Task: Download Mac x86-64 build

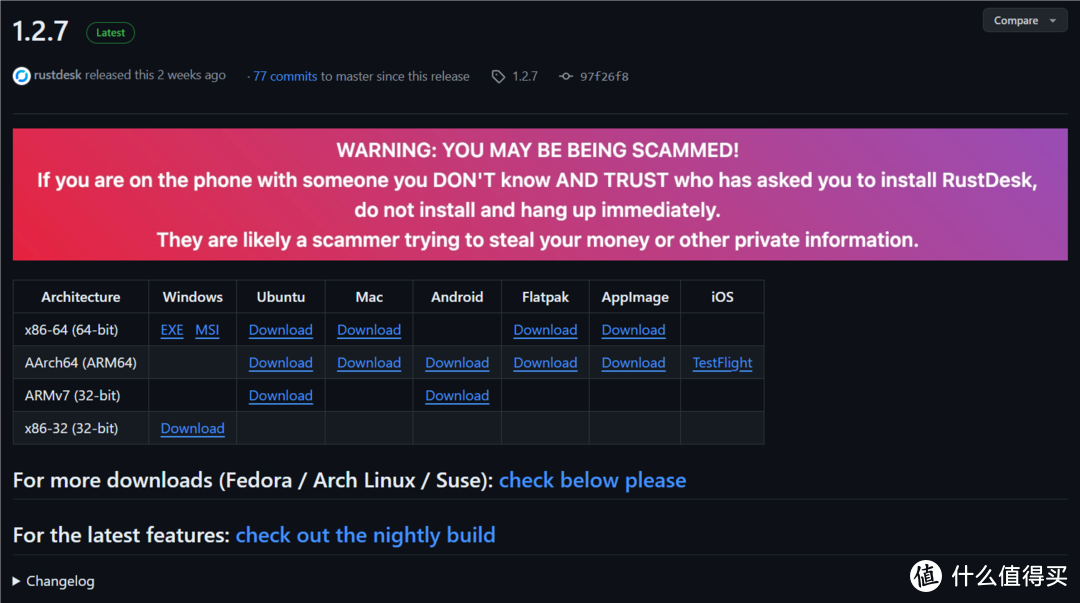Action: 369,330
